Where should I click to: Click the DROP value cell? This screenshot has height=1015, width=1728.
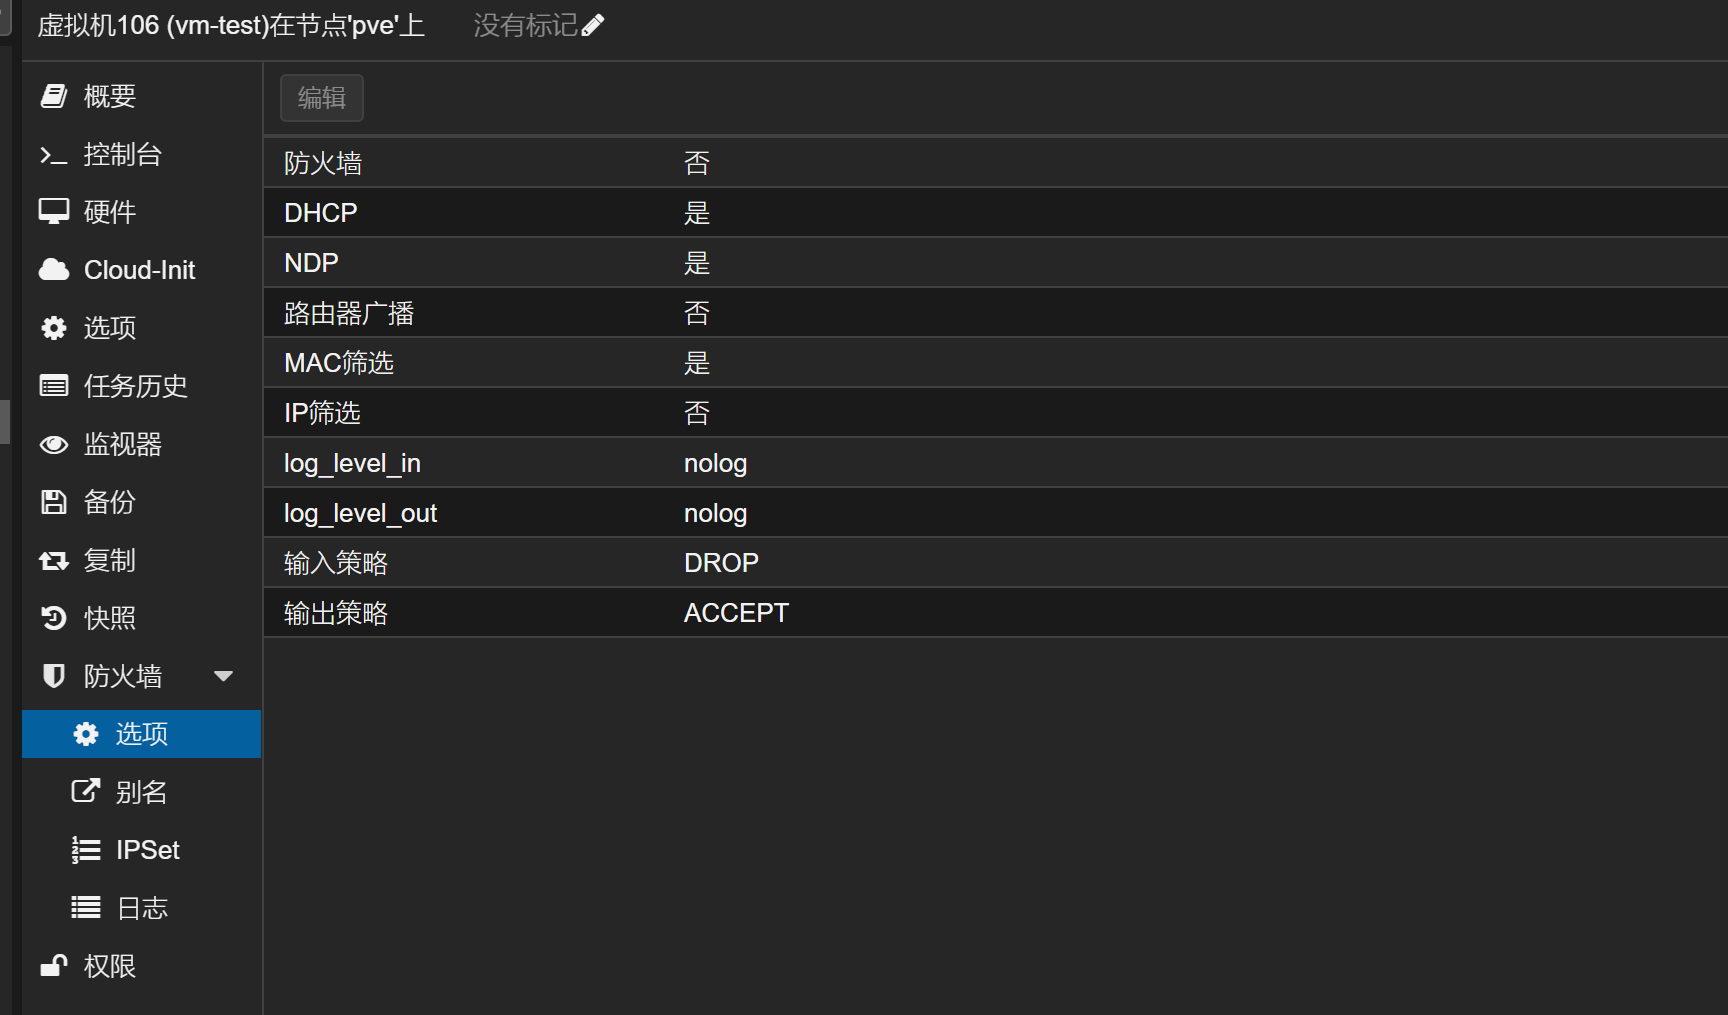tap(721, 563)
